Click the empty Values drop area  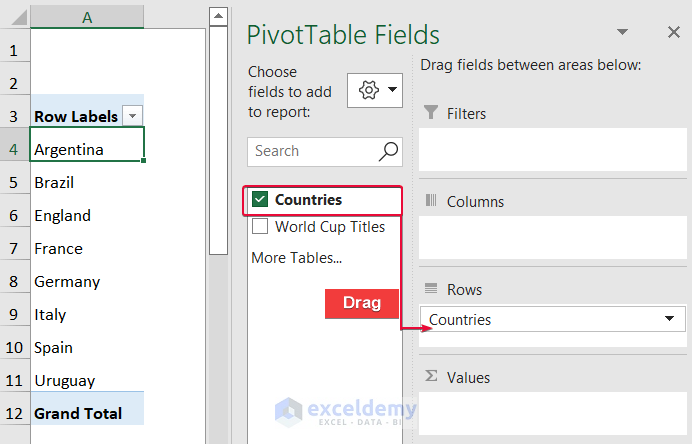[553, 412]
